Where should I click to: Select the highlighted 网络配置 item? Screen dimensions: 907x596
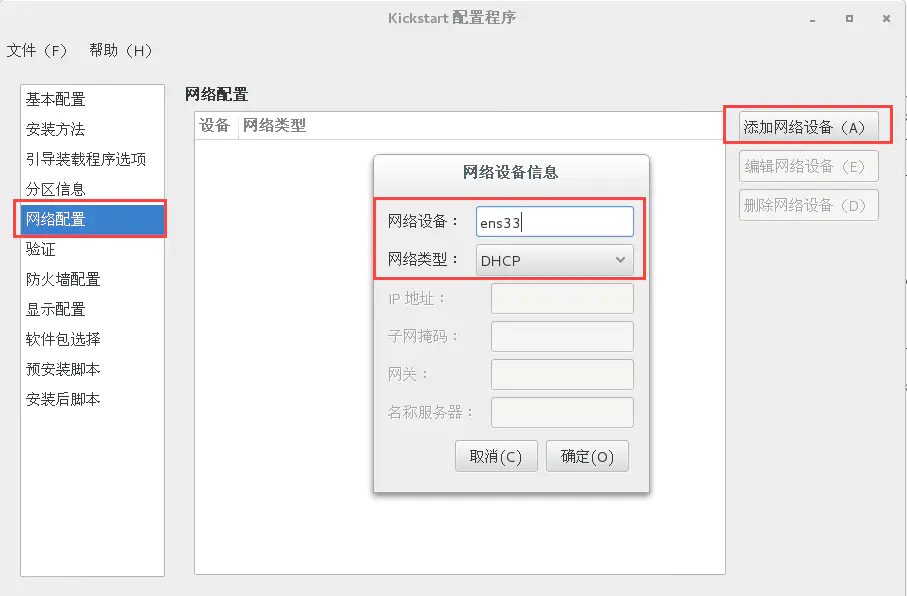click(x=93, y=219)
